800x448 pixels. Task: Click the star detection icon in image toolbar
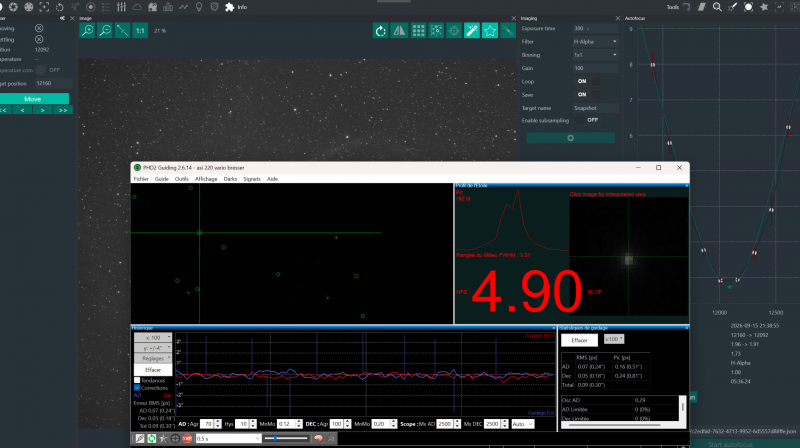436,31
